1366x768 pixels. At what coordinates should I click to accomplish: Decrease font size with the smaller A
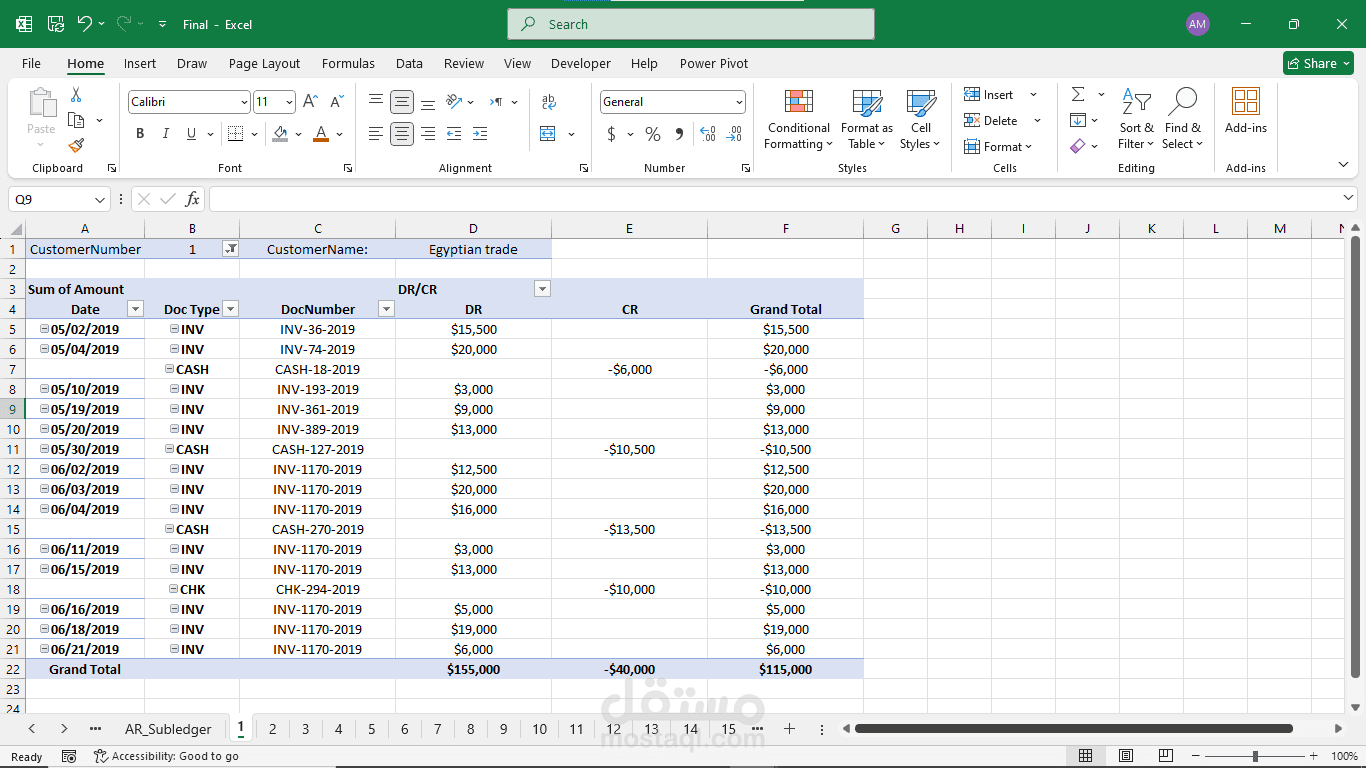(x=336, y=102)
